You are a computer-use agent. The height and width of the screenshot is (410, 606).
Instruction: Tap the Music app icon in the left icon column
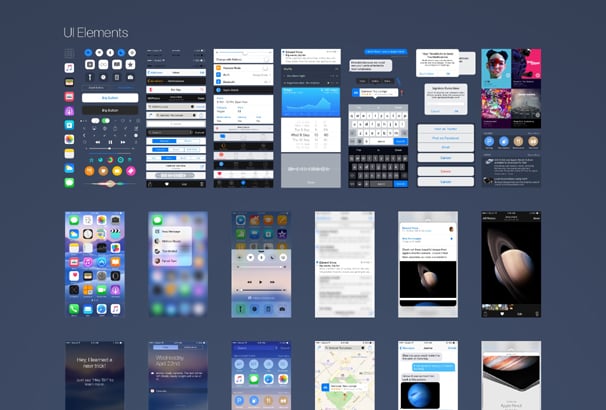(69, 68)
